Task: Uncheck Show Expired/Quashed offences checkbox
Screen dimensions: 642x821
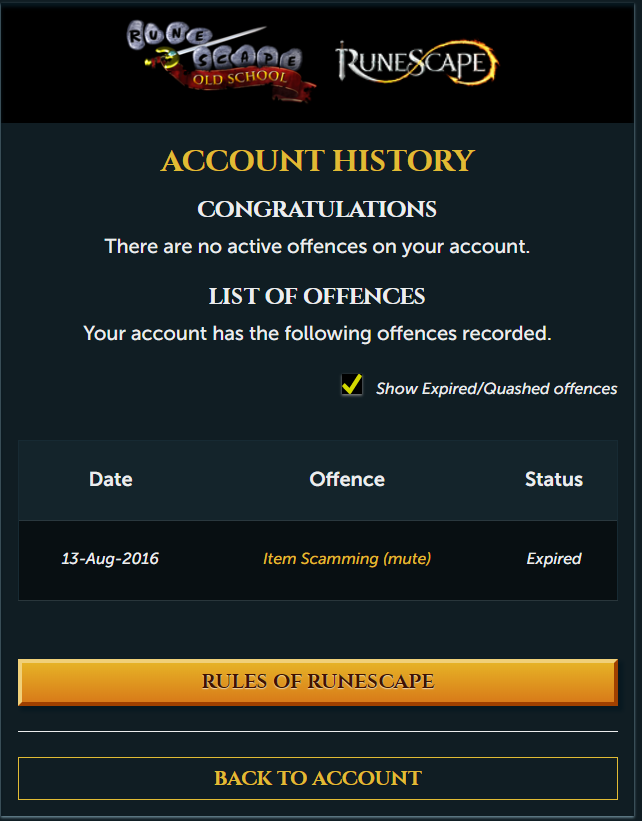Action: pos(352,384)
